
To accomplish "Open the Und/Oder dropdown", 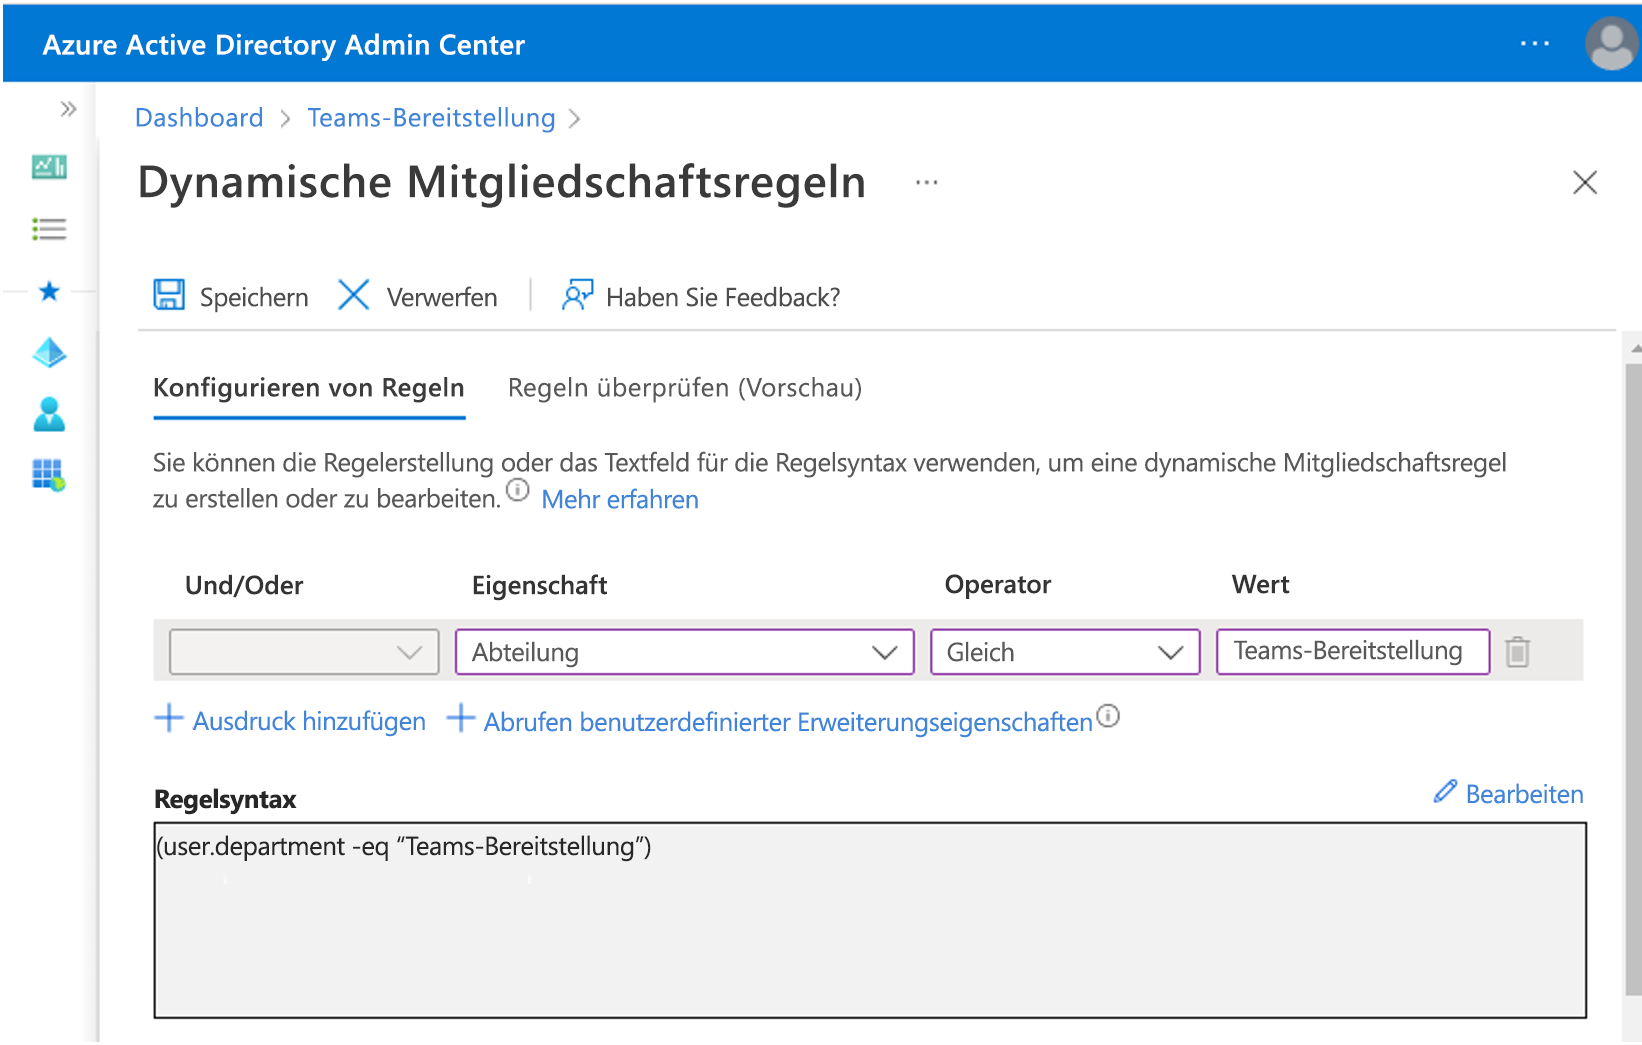I will tap(304, 652).
